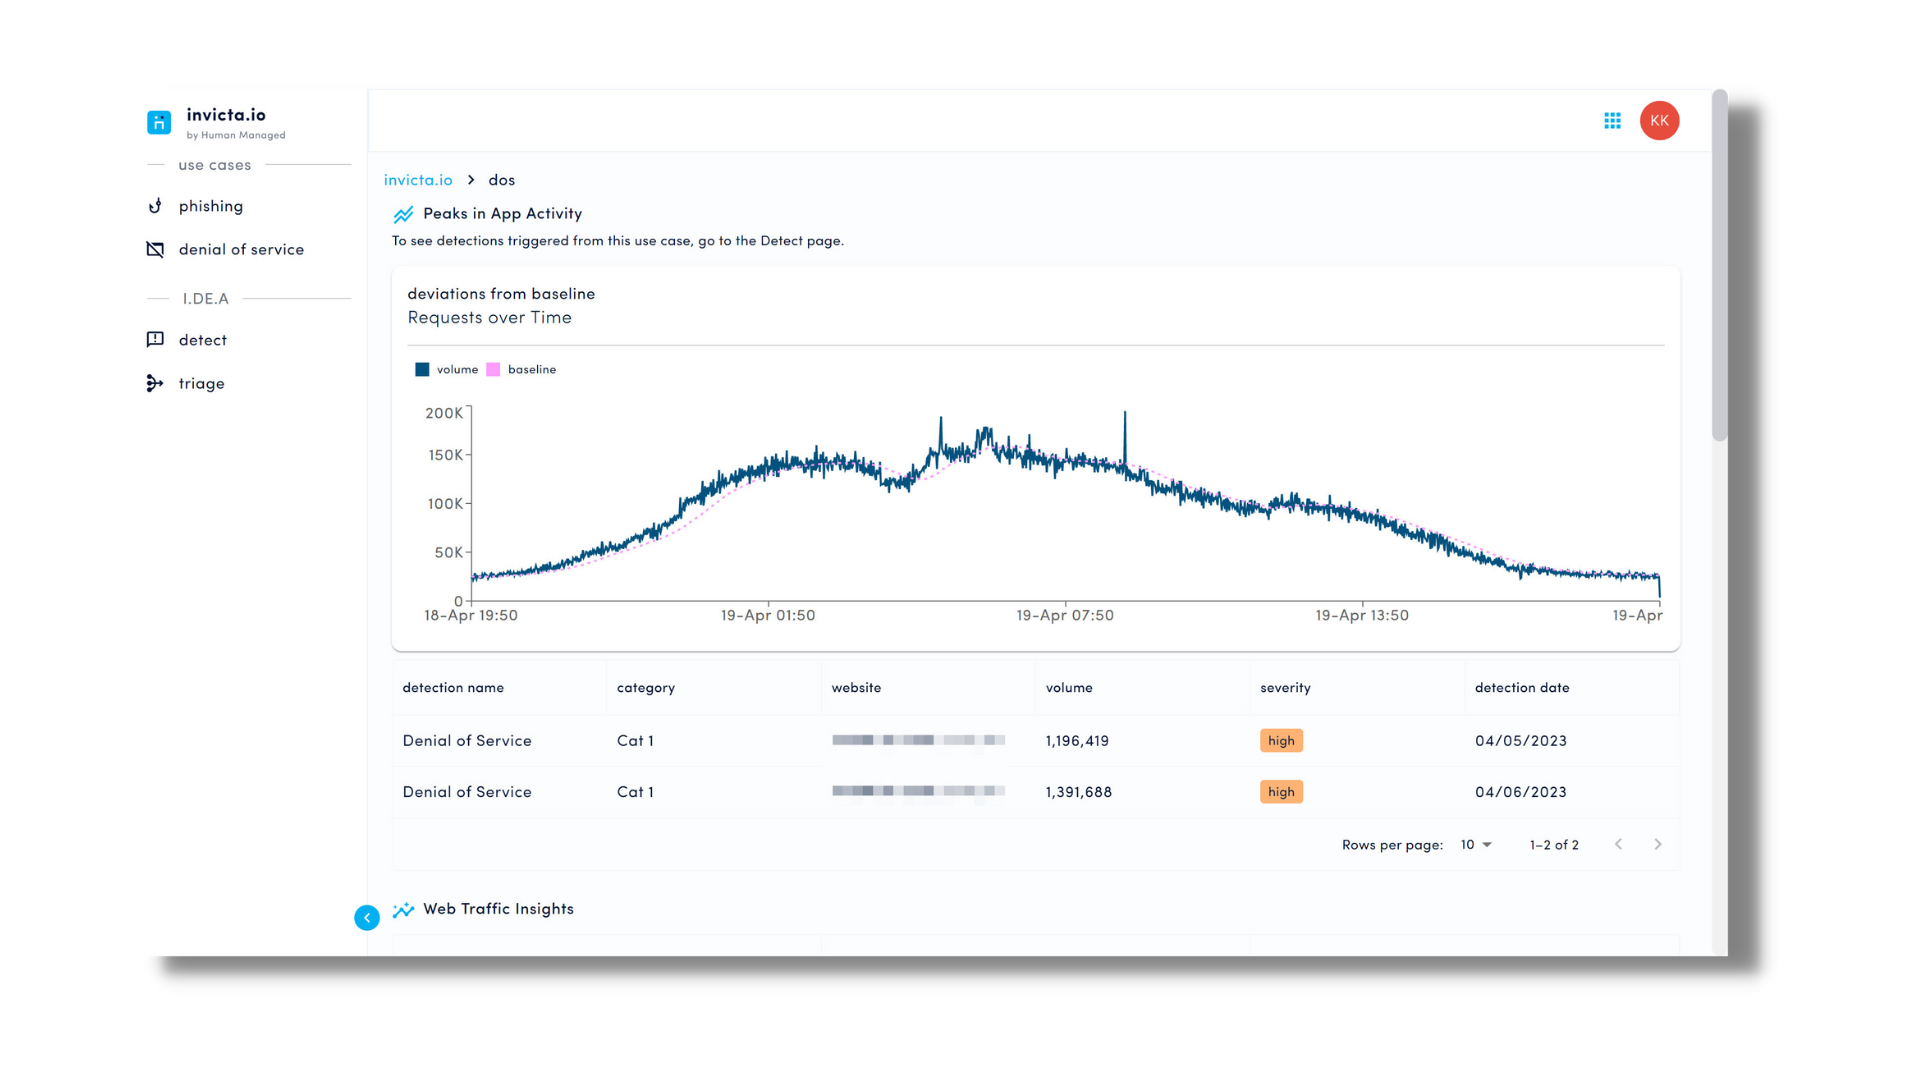1920x1080 pixels.
Task: Open phishing use case menu item
Action: coord(210,206)
